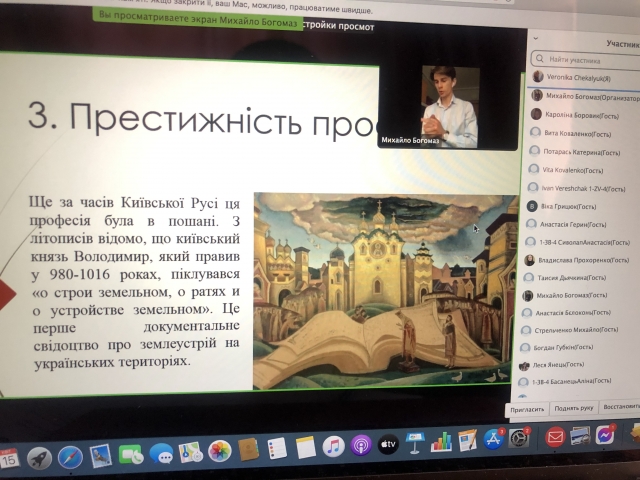Image resolution: width=640 pixels, height=480 pixels.
Task: Click slide paragraph about Київської Русі
Action: coord(135,282)
